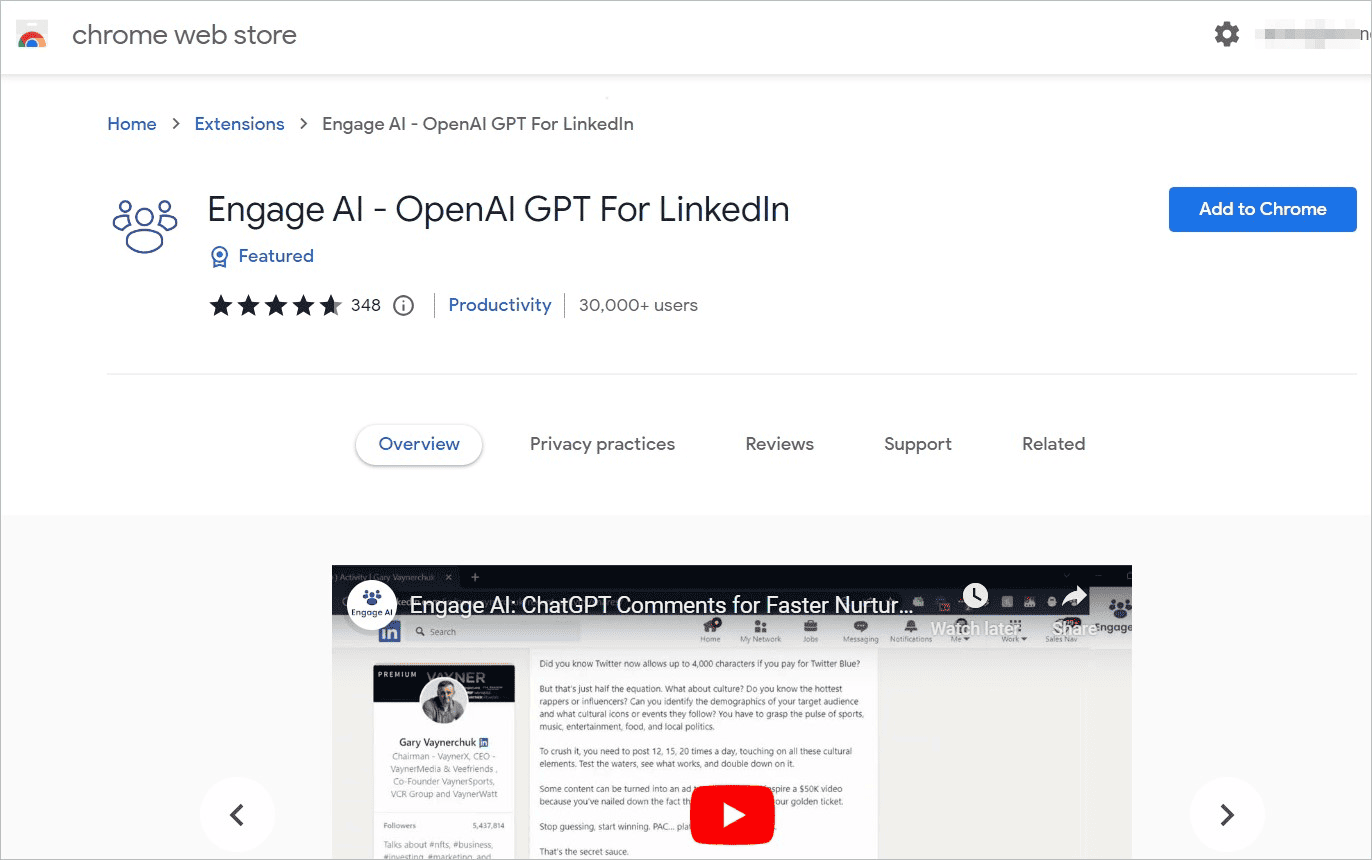Go to previous screenshot with left arrow
Viewport: 1372px width, 860px height.
tap(237, 815)
